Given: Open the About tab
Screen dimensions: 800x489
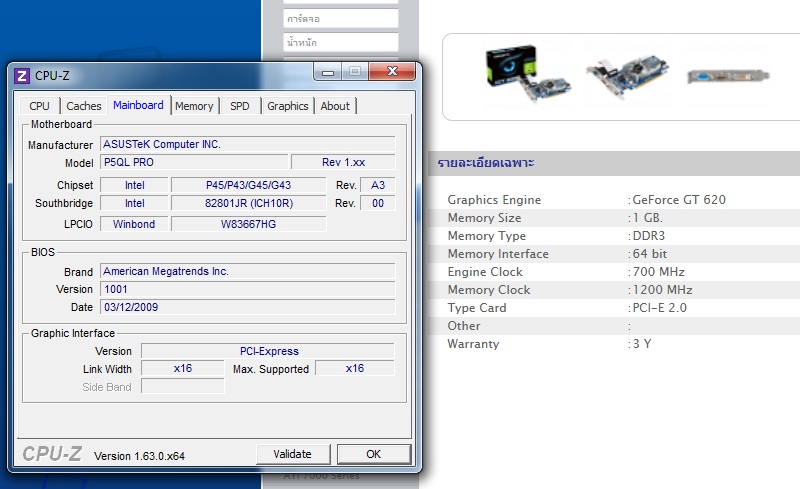Looking at the screenshot, I should click(335, 106).
